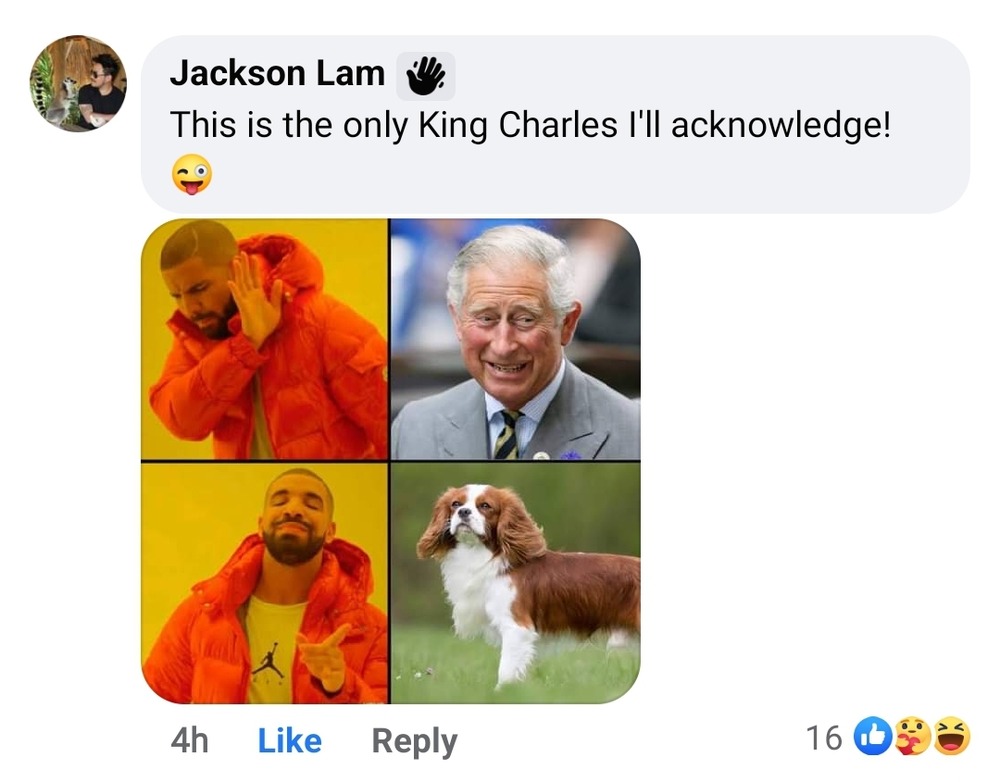
Task: Open the bottom-left approving pointing meme panel
Action: (265, 583)
